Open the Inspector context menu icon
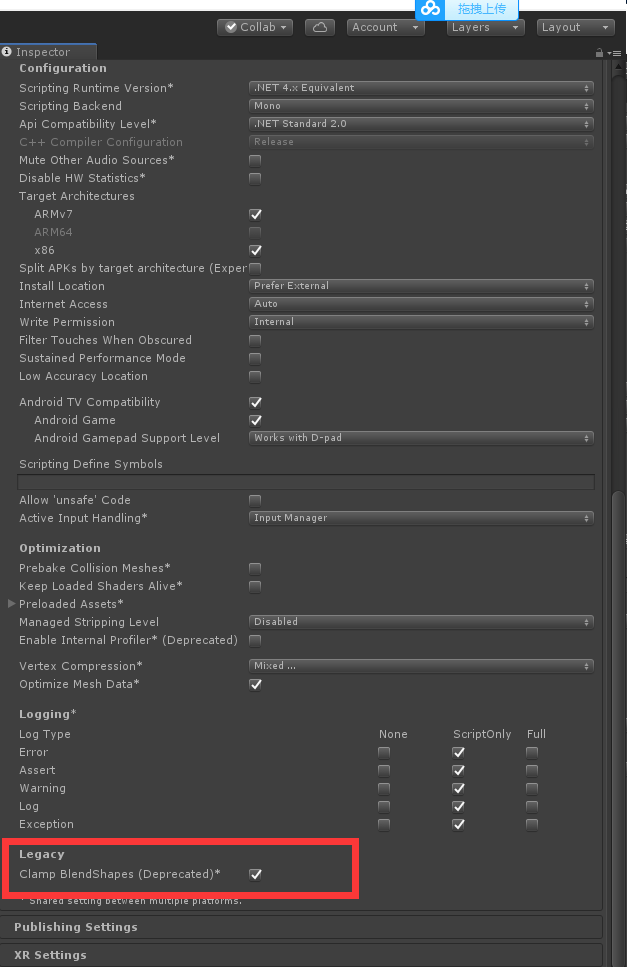 [618, 51]
